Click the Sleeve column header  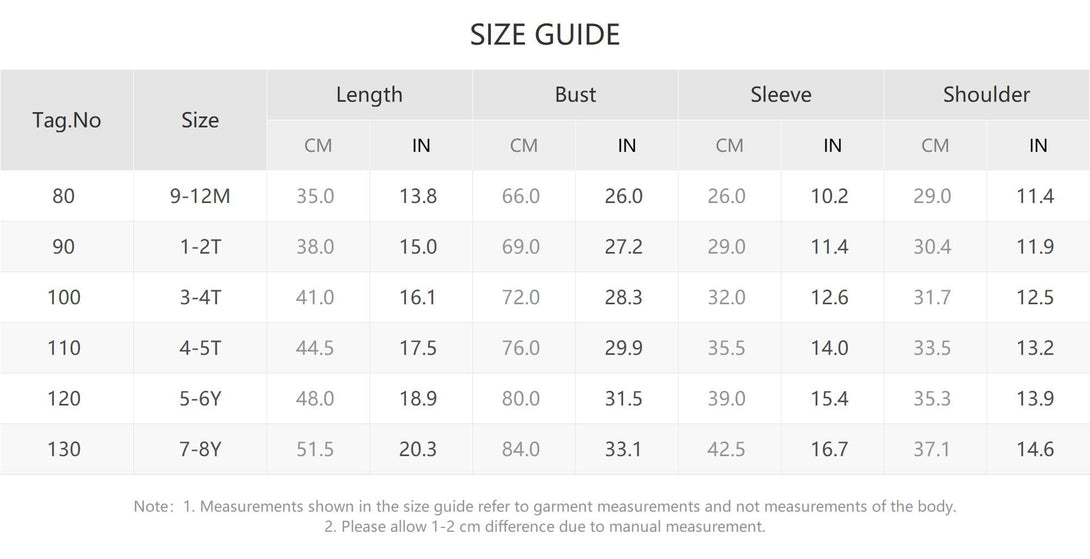pyautogui.click(x=781, y=95)
